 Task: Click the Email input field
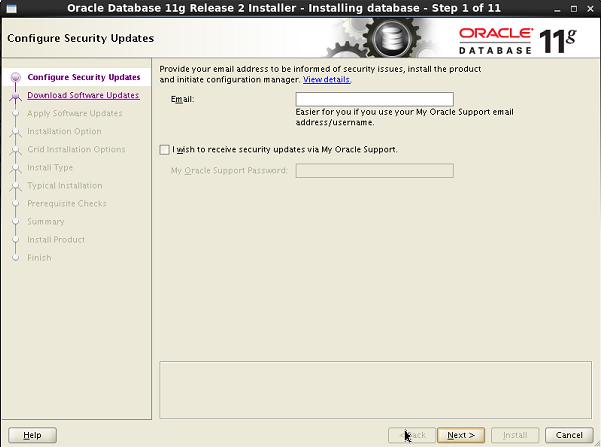pos(374,99)
